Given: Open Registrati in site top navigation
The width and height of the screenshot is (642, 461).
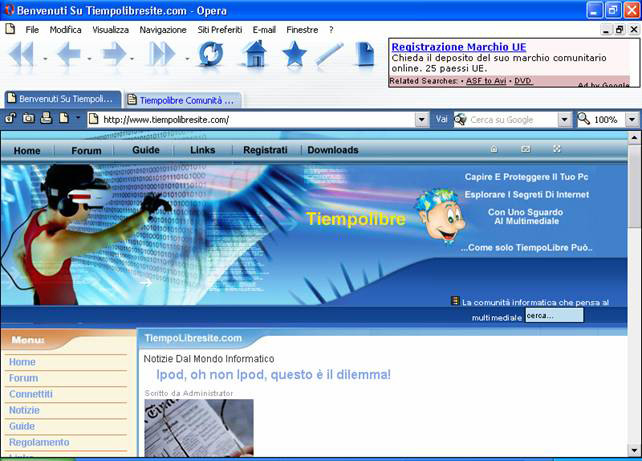Looking at the screenshot, I should (265, 150).
